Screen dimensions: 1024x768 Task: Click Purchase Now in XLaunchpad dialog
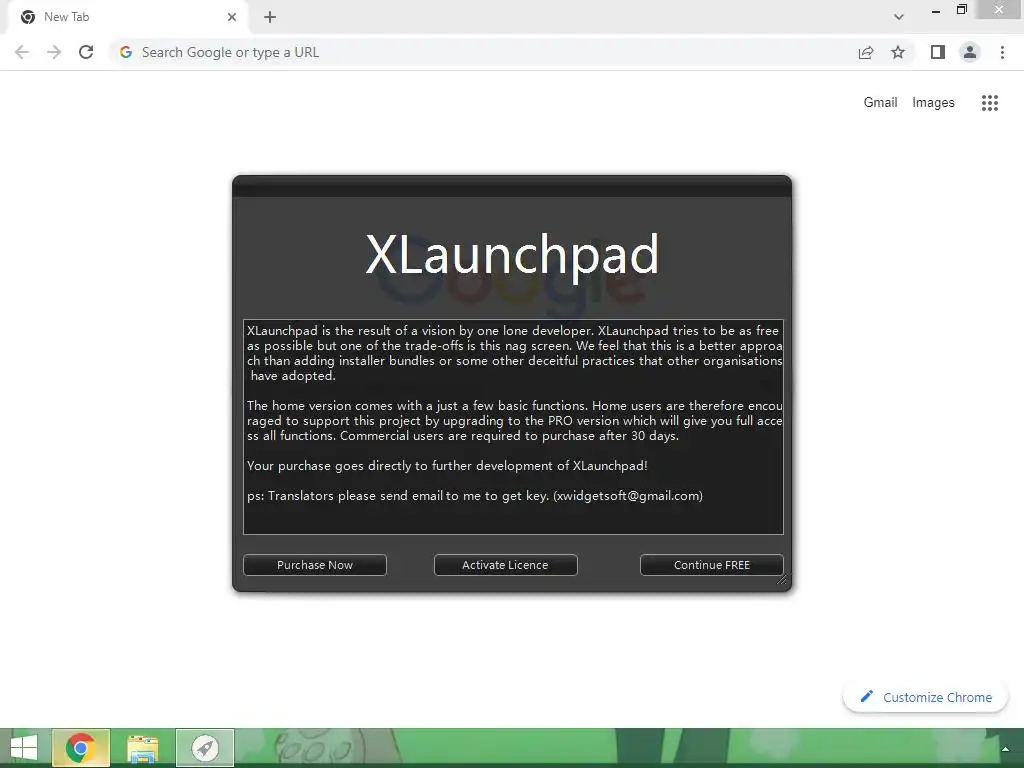tap(315, 565)
